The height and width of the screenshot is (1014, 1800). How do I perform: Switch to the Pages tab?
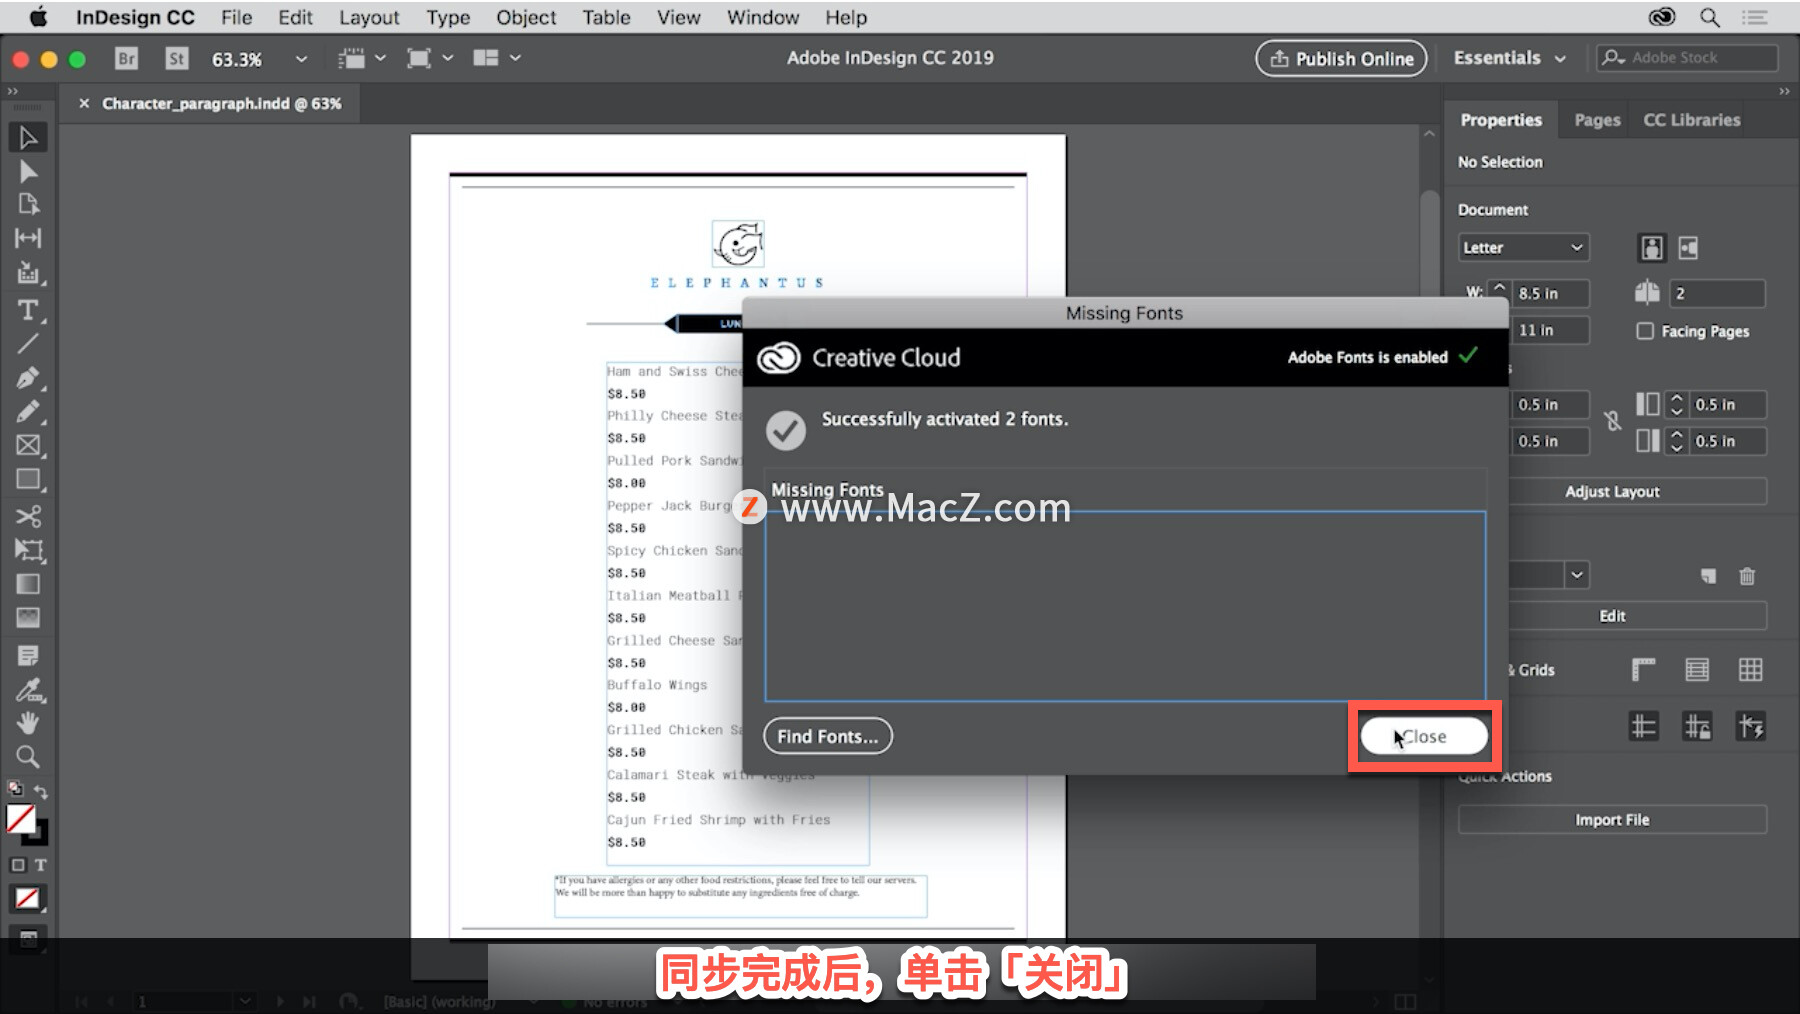coord(1597,120)
